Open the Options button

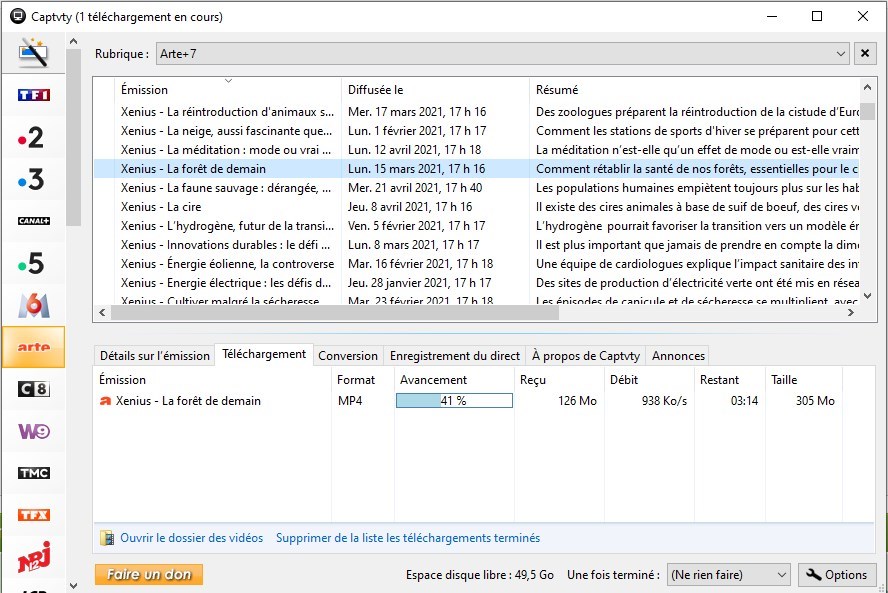pos(837,575)
